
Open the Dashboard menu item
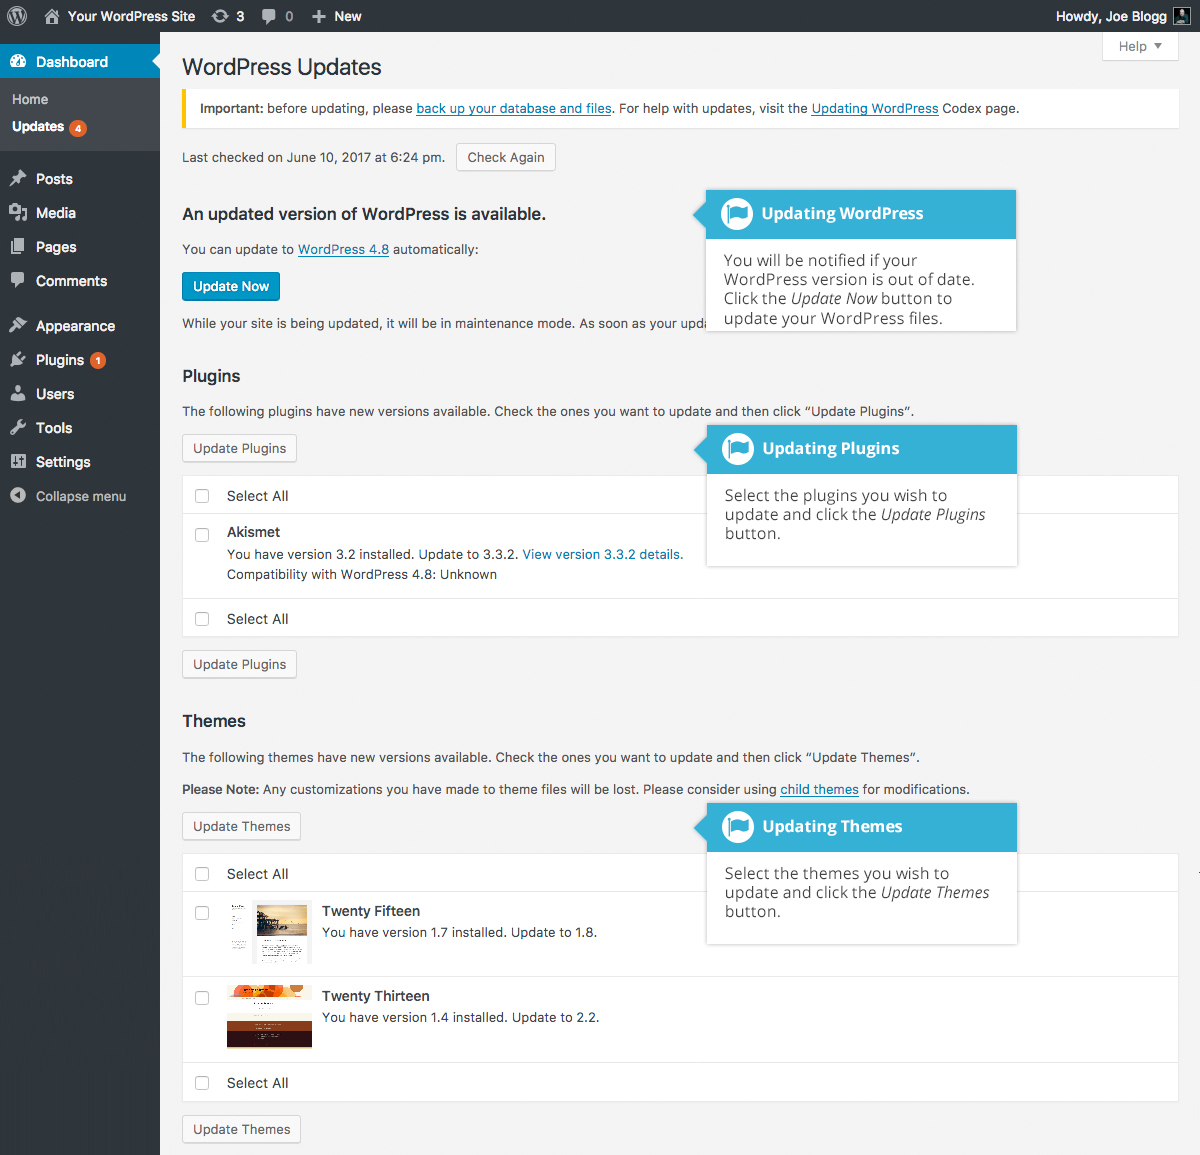point(80,61)
